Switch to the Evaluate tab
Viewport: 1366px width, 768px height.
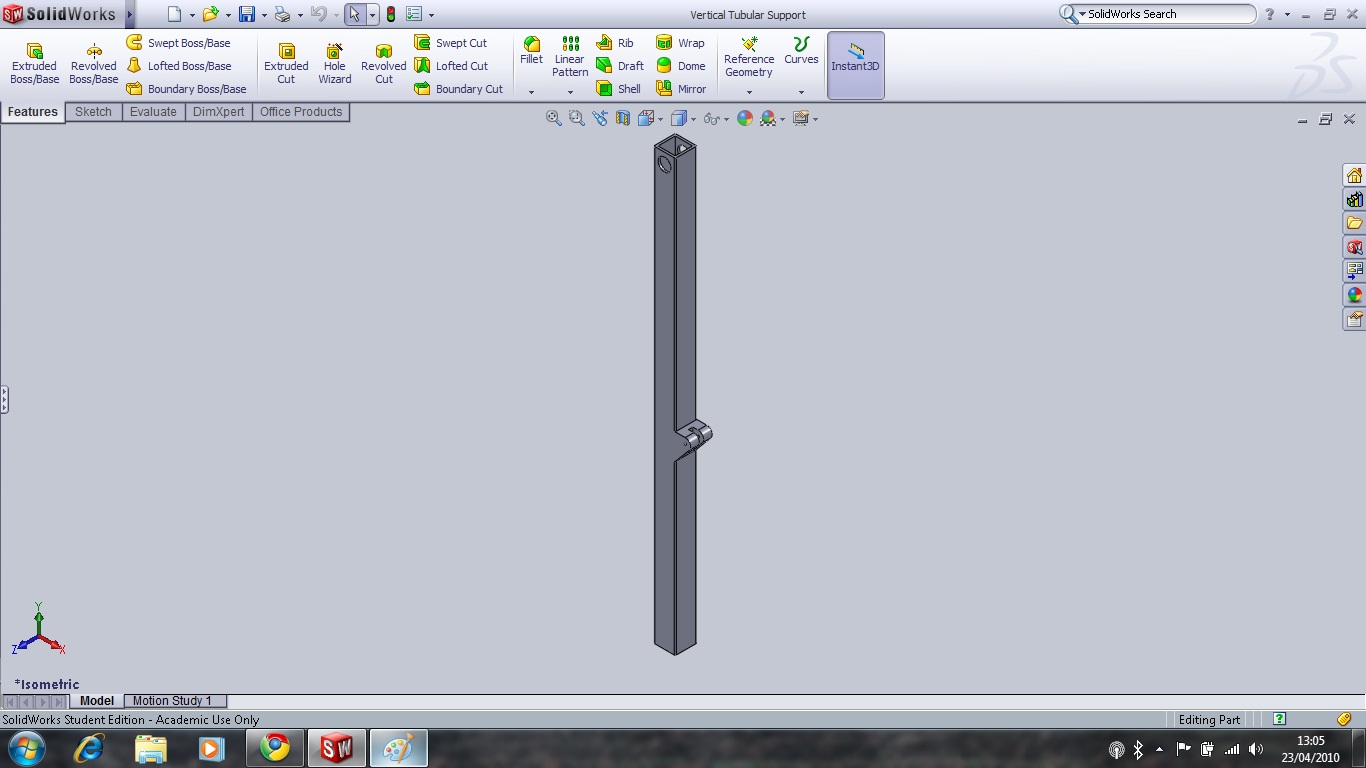pyautogui.click(x=153, y=112)
